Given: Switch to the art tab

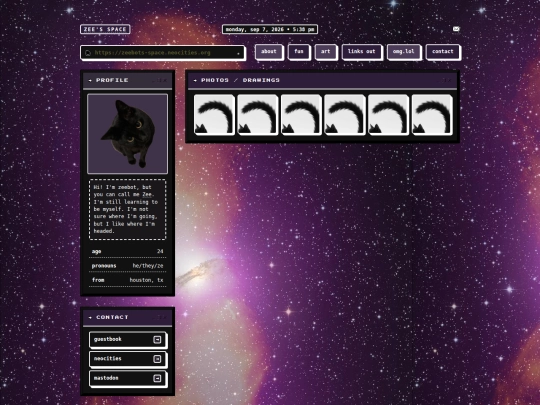Looking at the screenshot, I should pos(326,52).
